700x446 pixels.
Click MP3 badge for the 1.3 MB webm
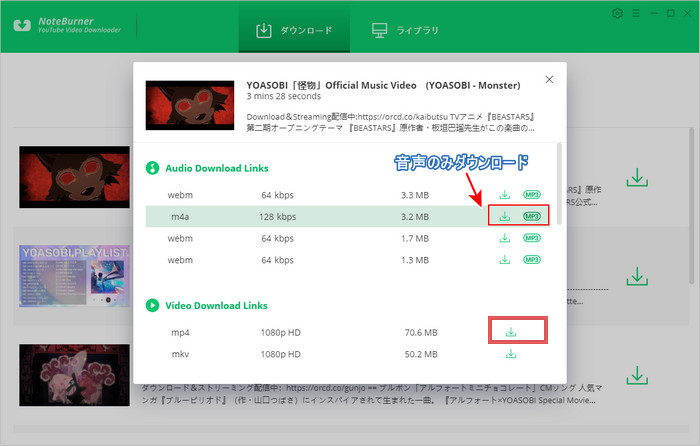(x=532, y=260)
